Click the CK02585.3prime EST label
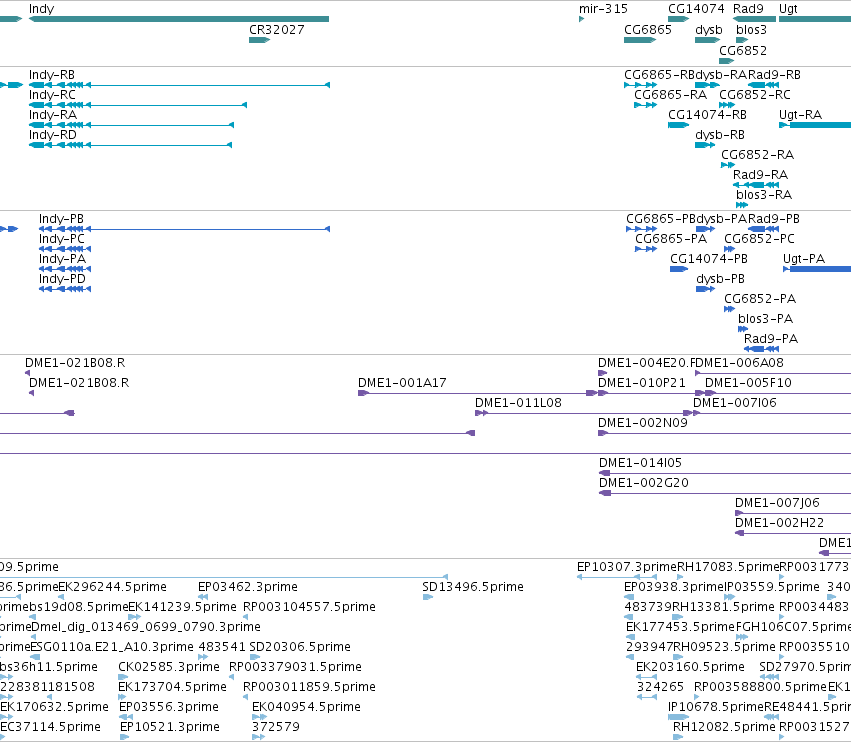 (169, 667)
